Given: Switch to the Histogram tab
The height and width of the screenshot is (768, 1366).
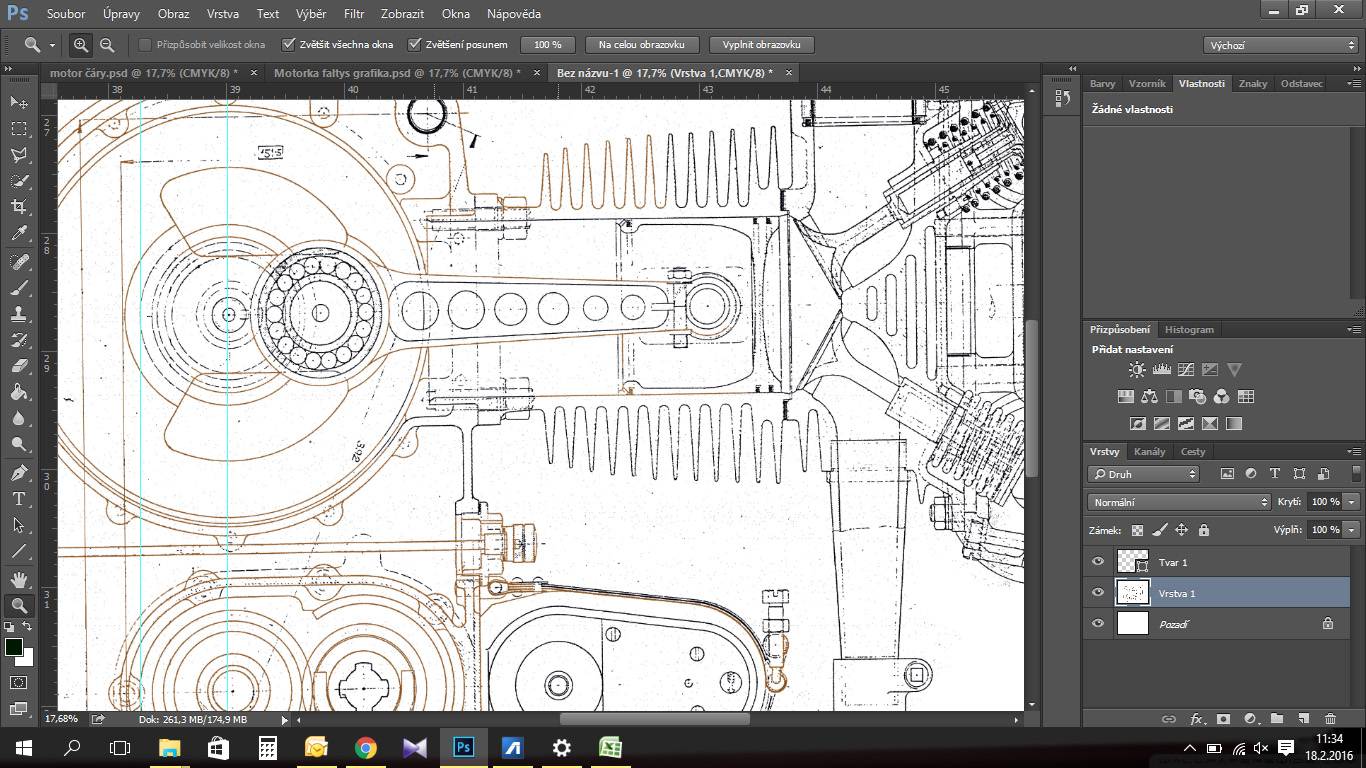Looking at the screenshot, I should click(1189, 330).
